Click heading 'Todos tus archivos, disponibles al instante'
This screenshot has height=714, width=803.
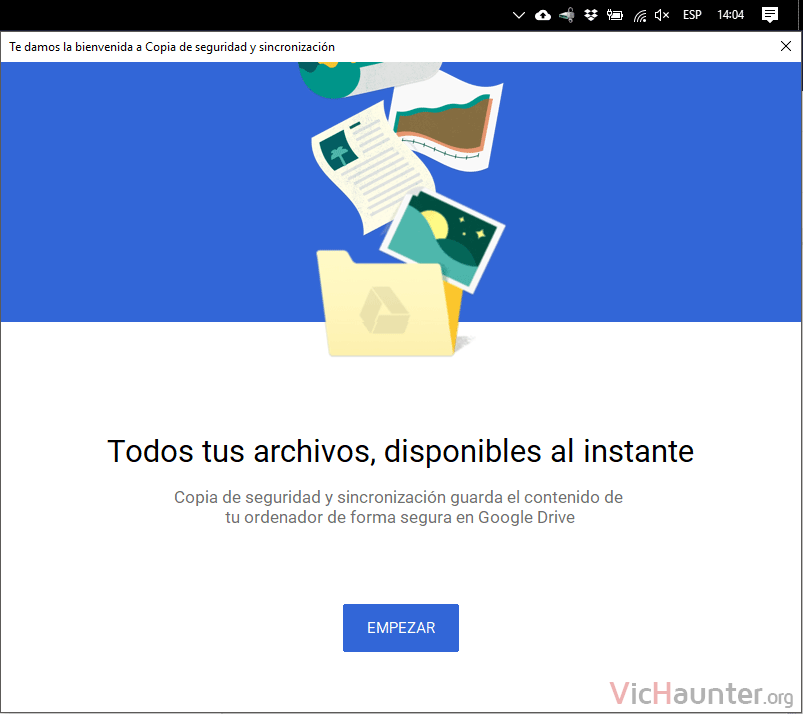(400, 451)
